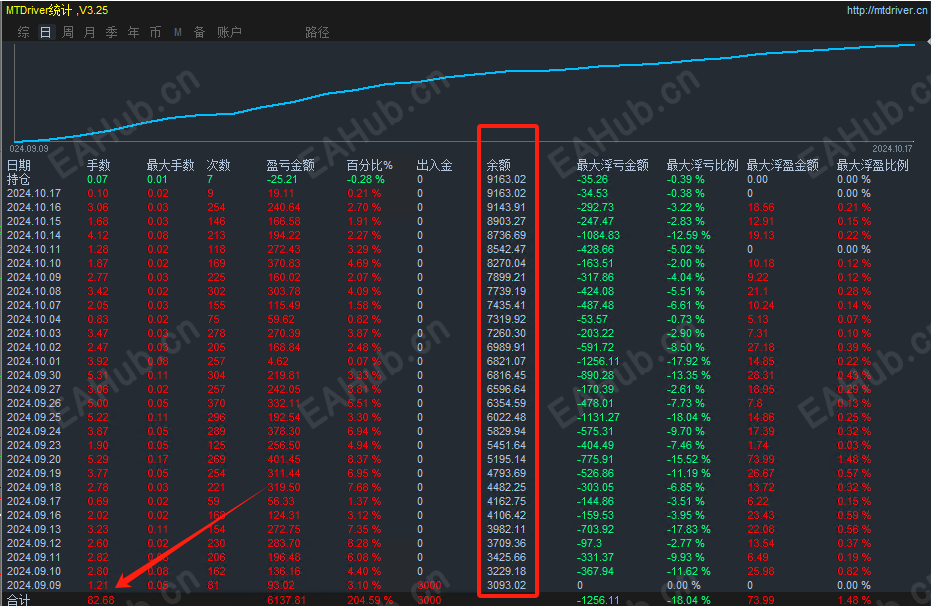931x606 pixels.
Task: Click the 百分比% column header
Action: (369, 165)
